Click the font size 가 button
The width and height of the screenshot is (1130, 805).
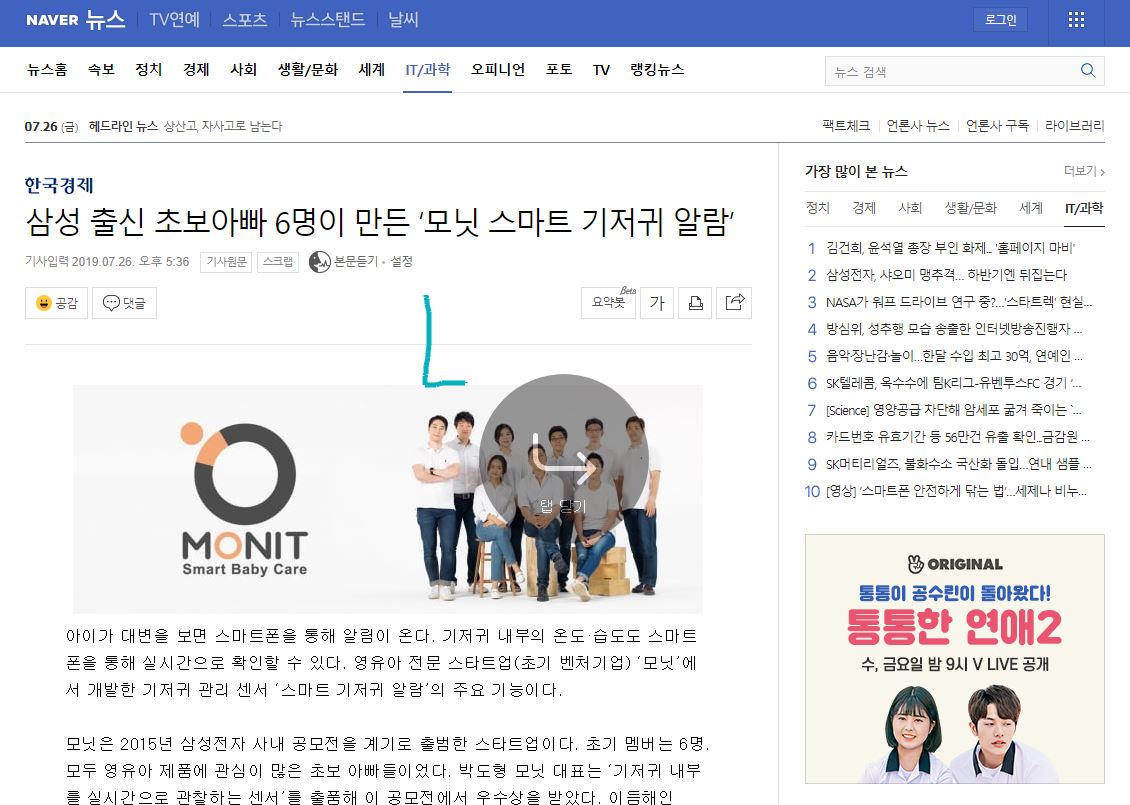[657, 303]
